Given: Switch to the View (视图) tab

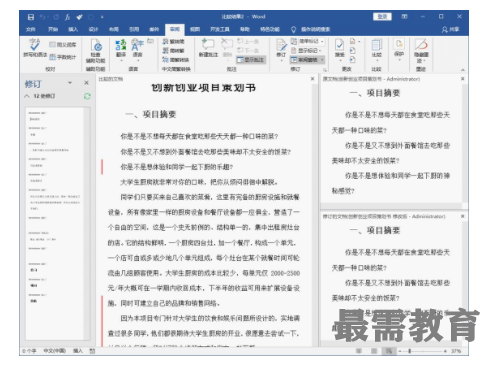Looking at the screenshot, I should (195, 29).
